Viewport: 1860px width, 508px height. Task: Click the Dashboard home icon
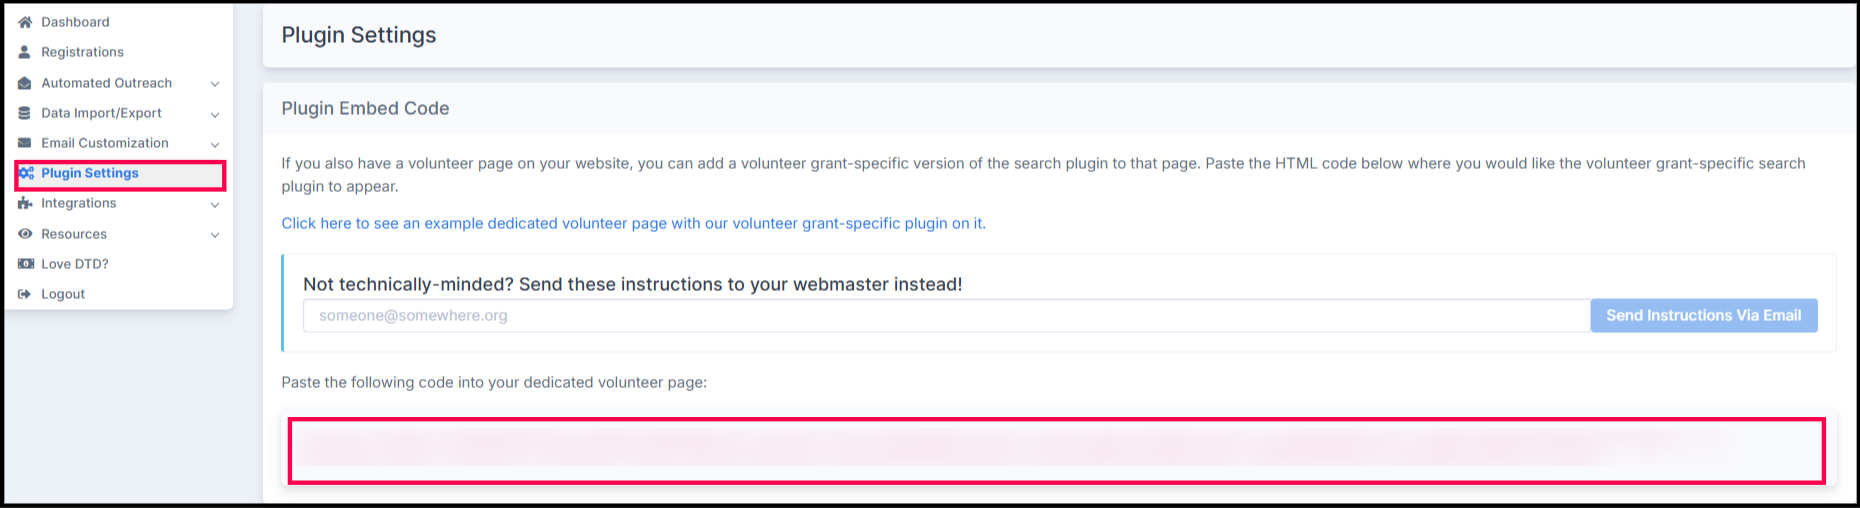tap(25, 22)
